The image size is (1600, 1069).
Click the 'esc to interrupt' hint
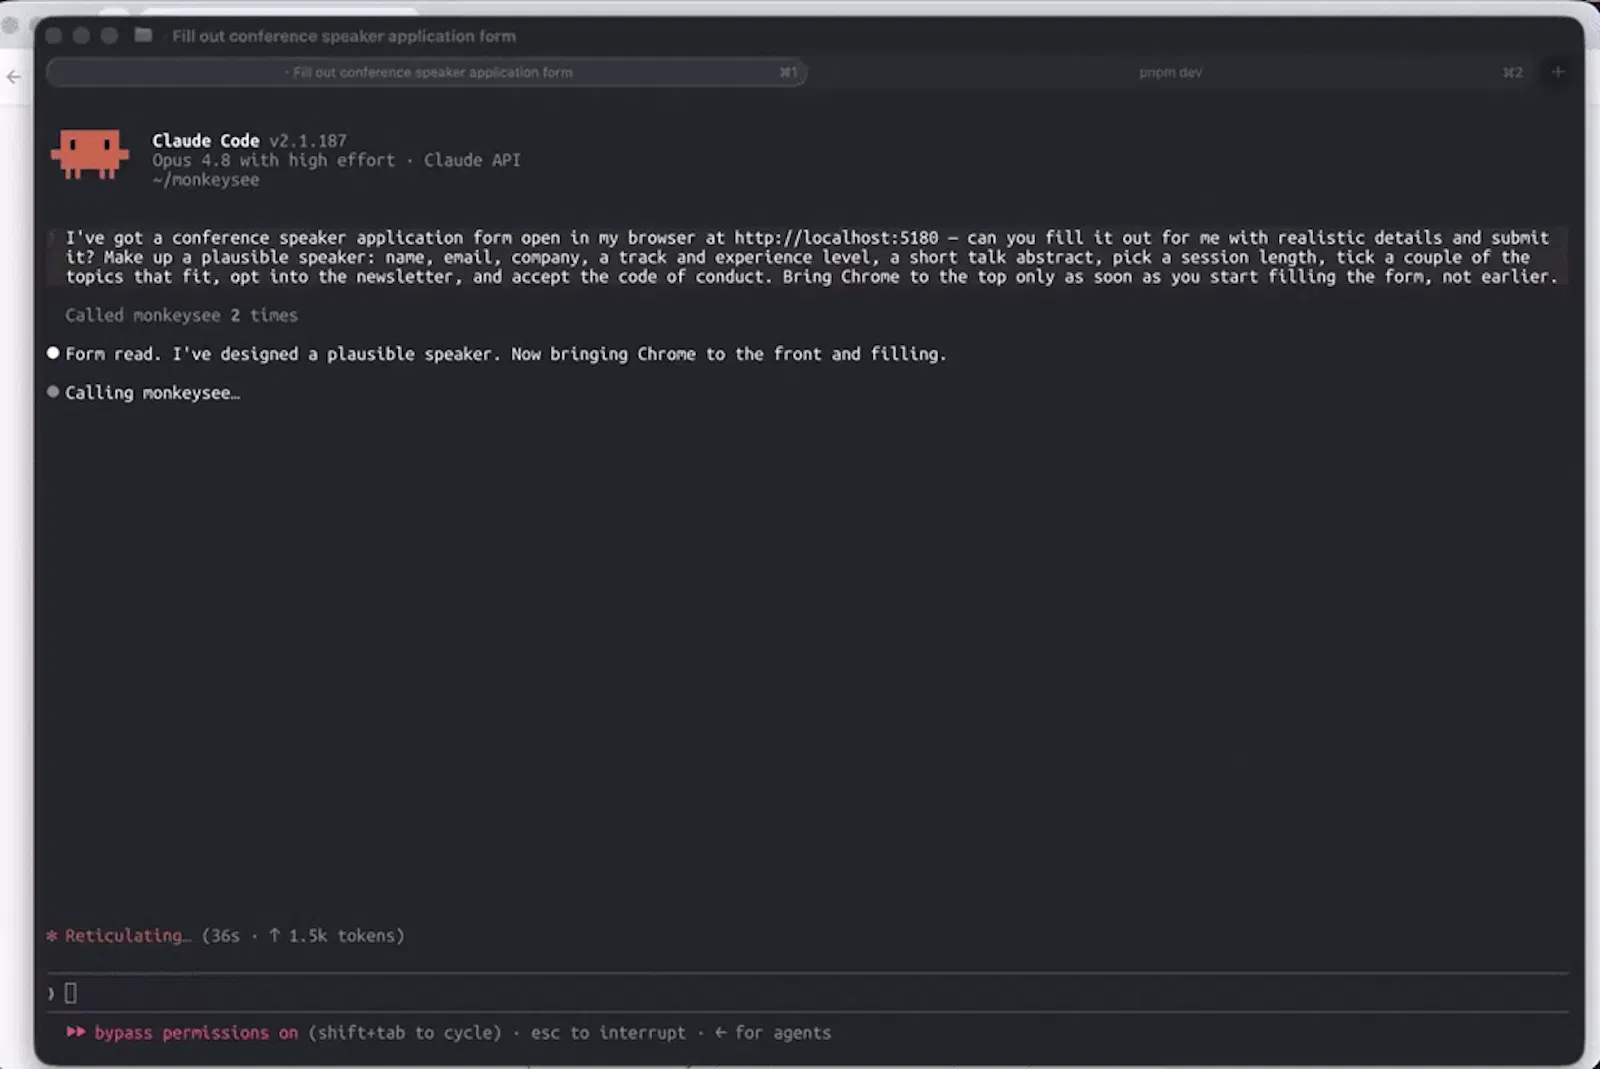(608, 1033)
